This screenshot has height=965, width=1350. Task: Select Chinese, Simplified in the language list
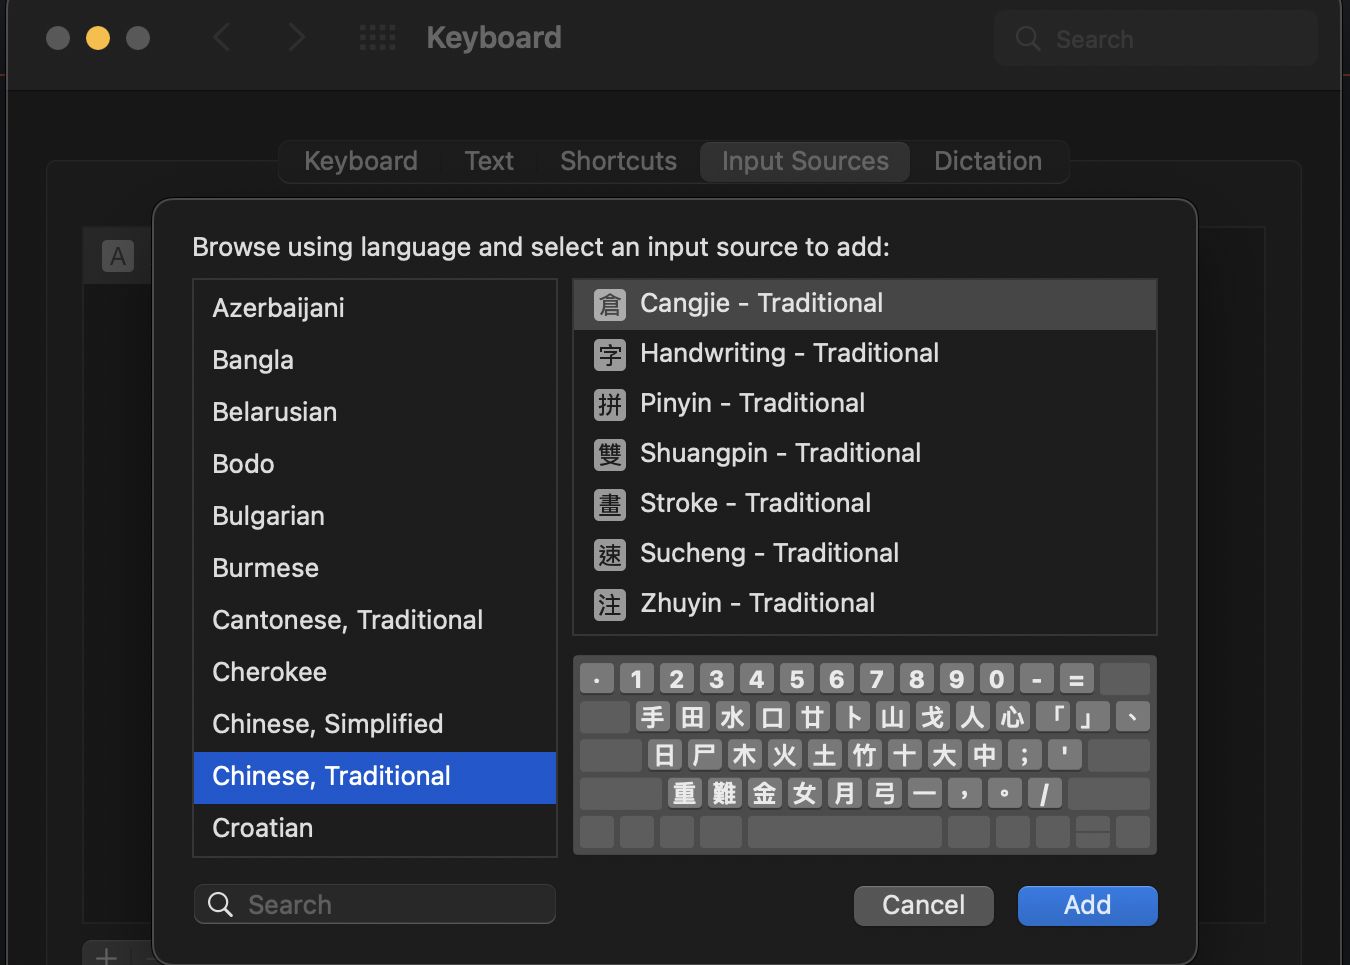click(x=327, y=724)
